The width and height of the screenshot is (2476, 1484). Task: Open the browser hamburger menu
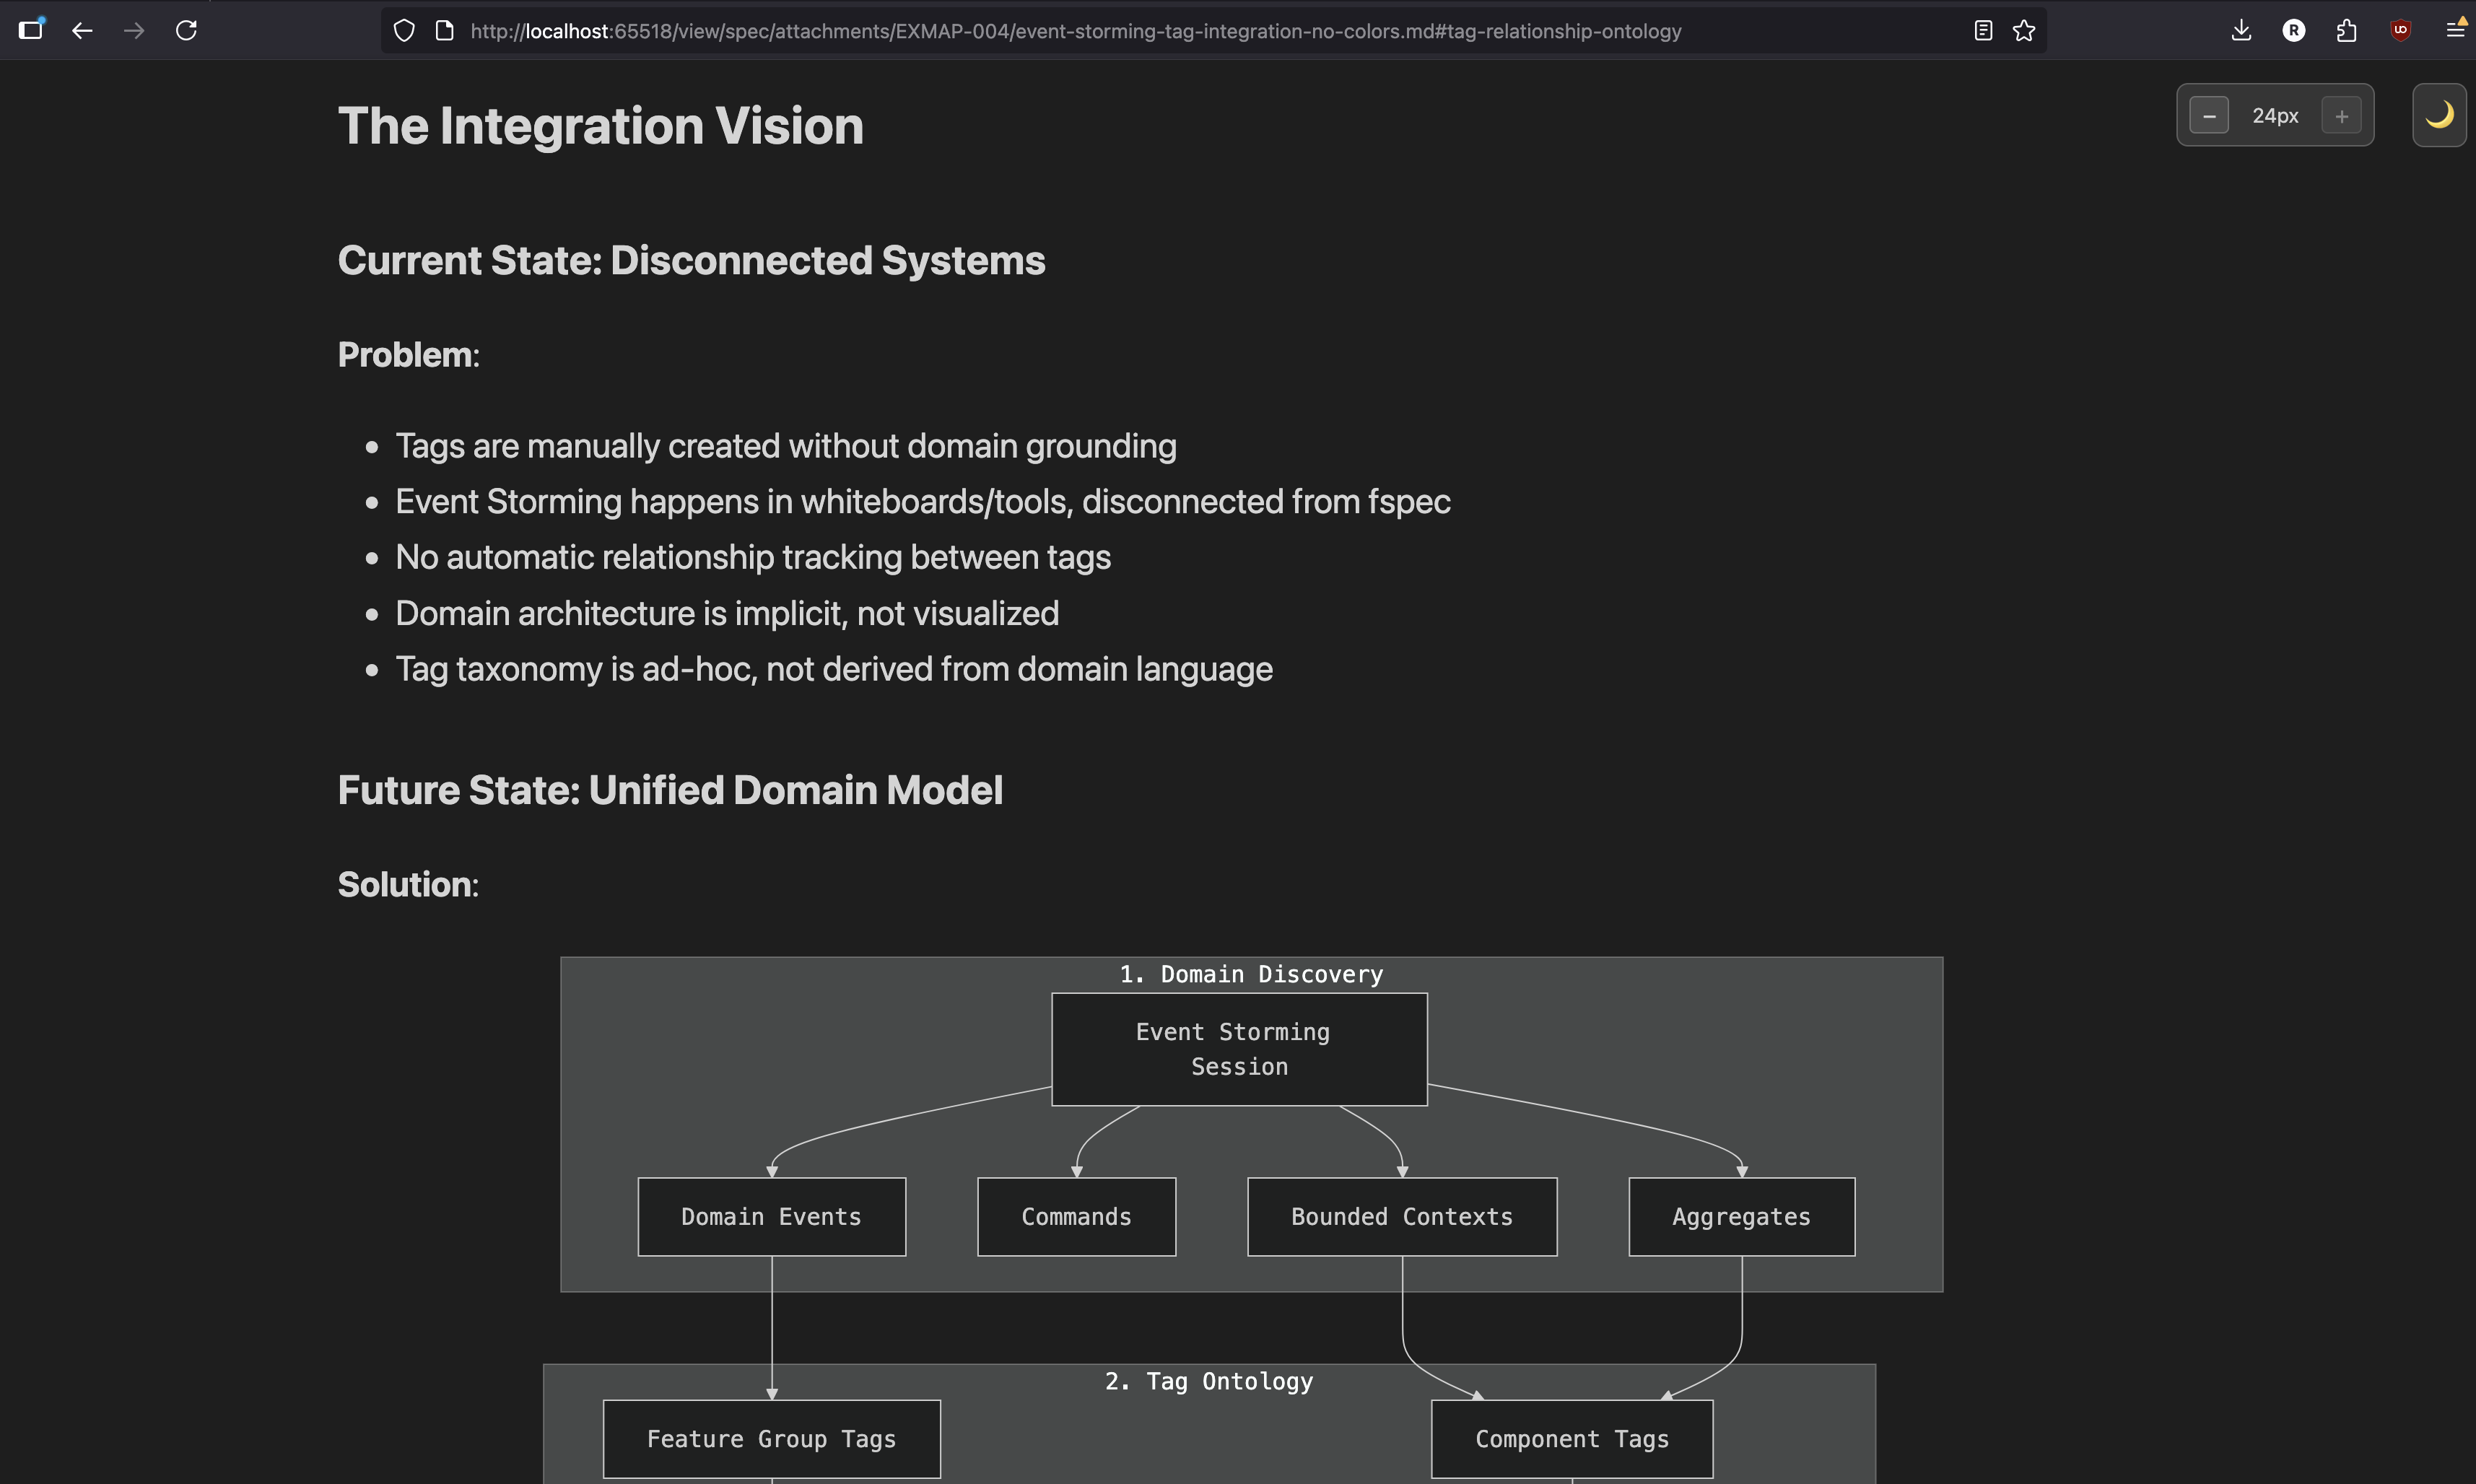(x=2455, y=30)
